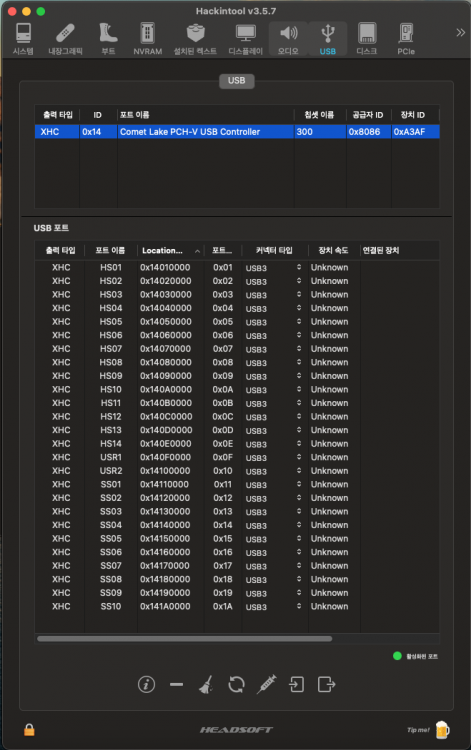
Task: Click port value 0x0B
Action: click(223, 403)
